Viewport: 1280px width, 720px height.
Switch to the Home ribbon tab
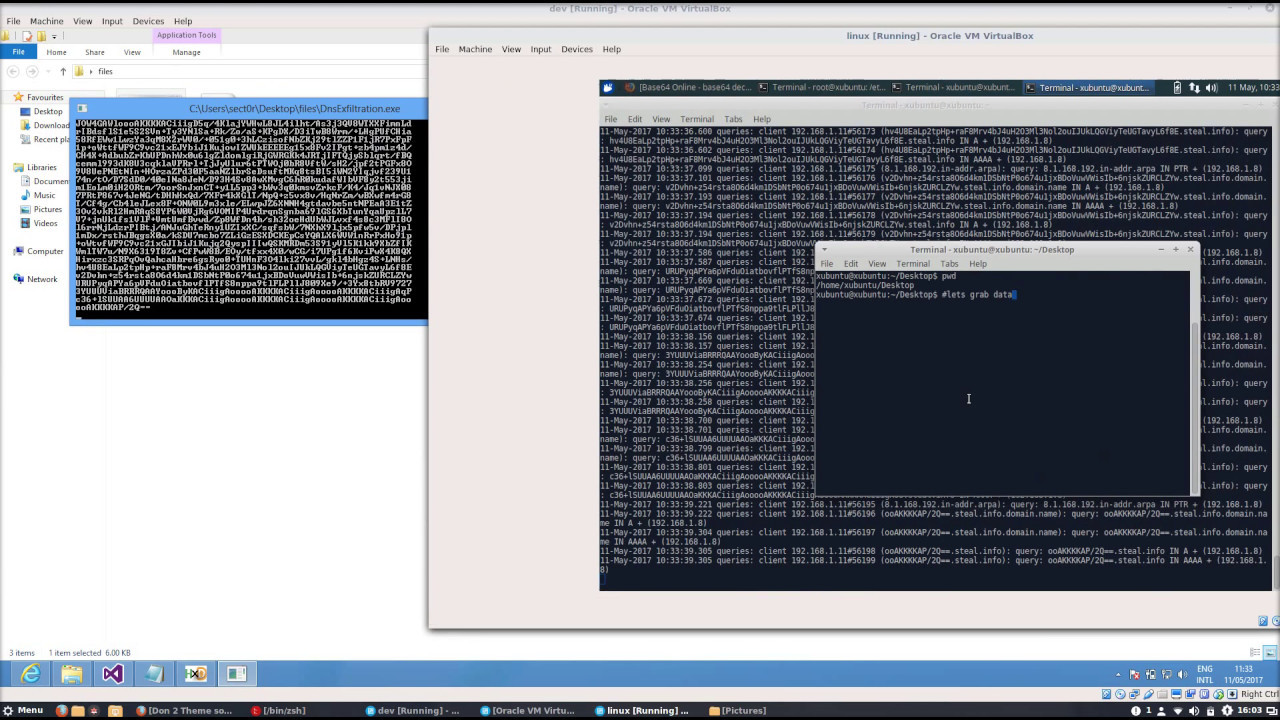tap(56, 52)
